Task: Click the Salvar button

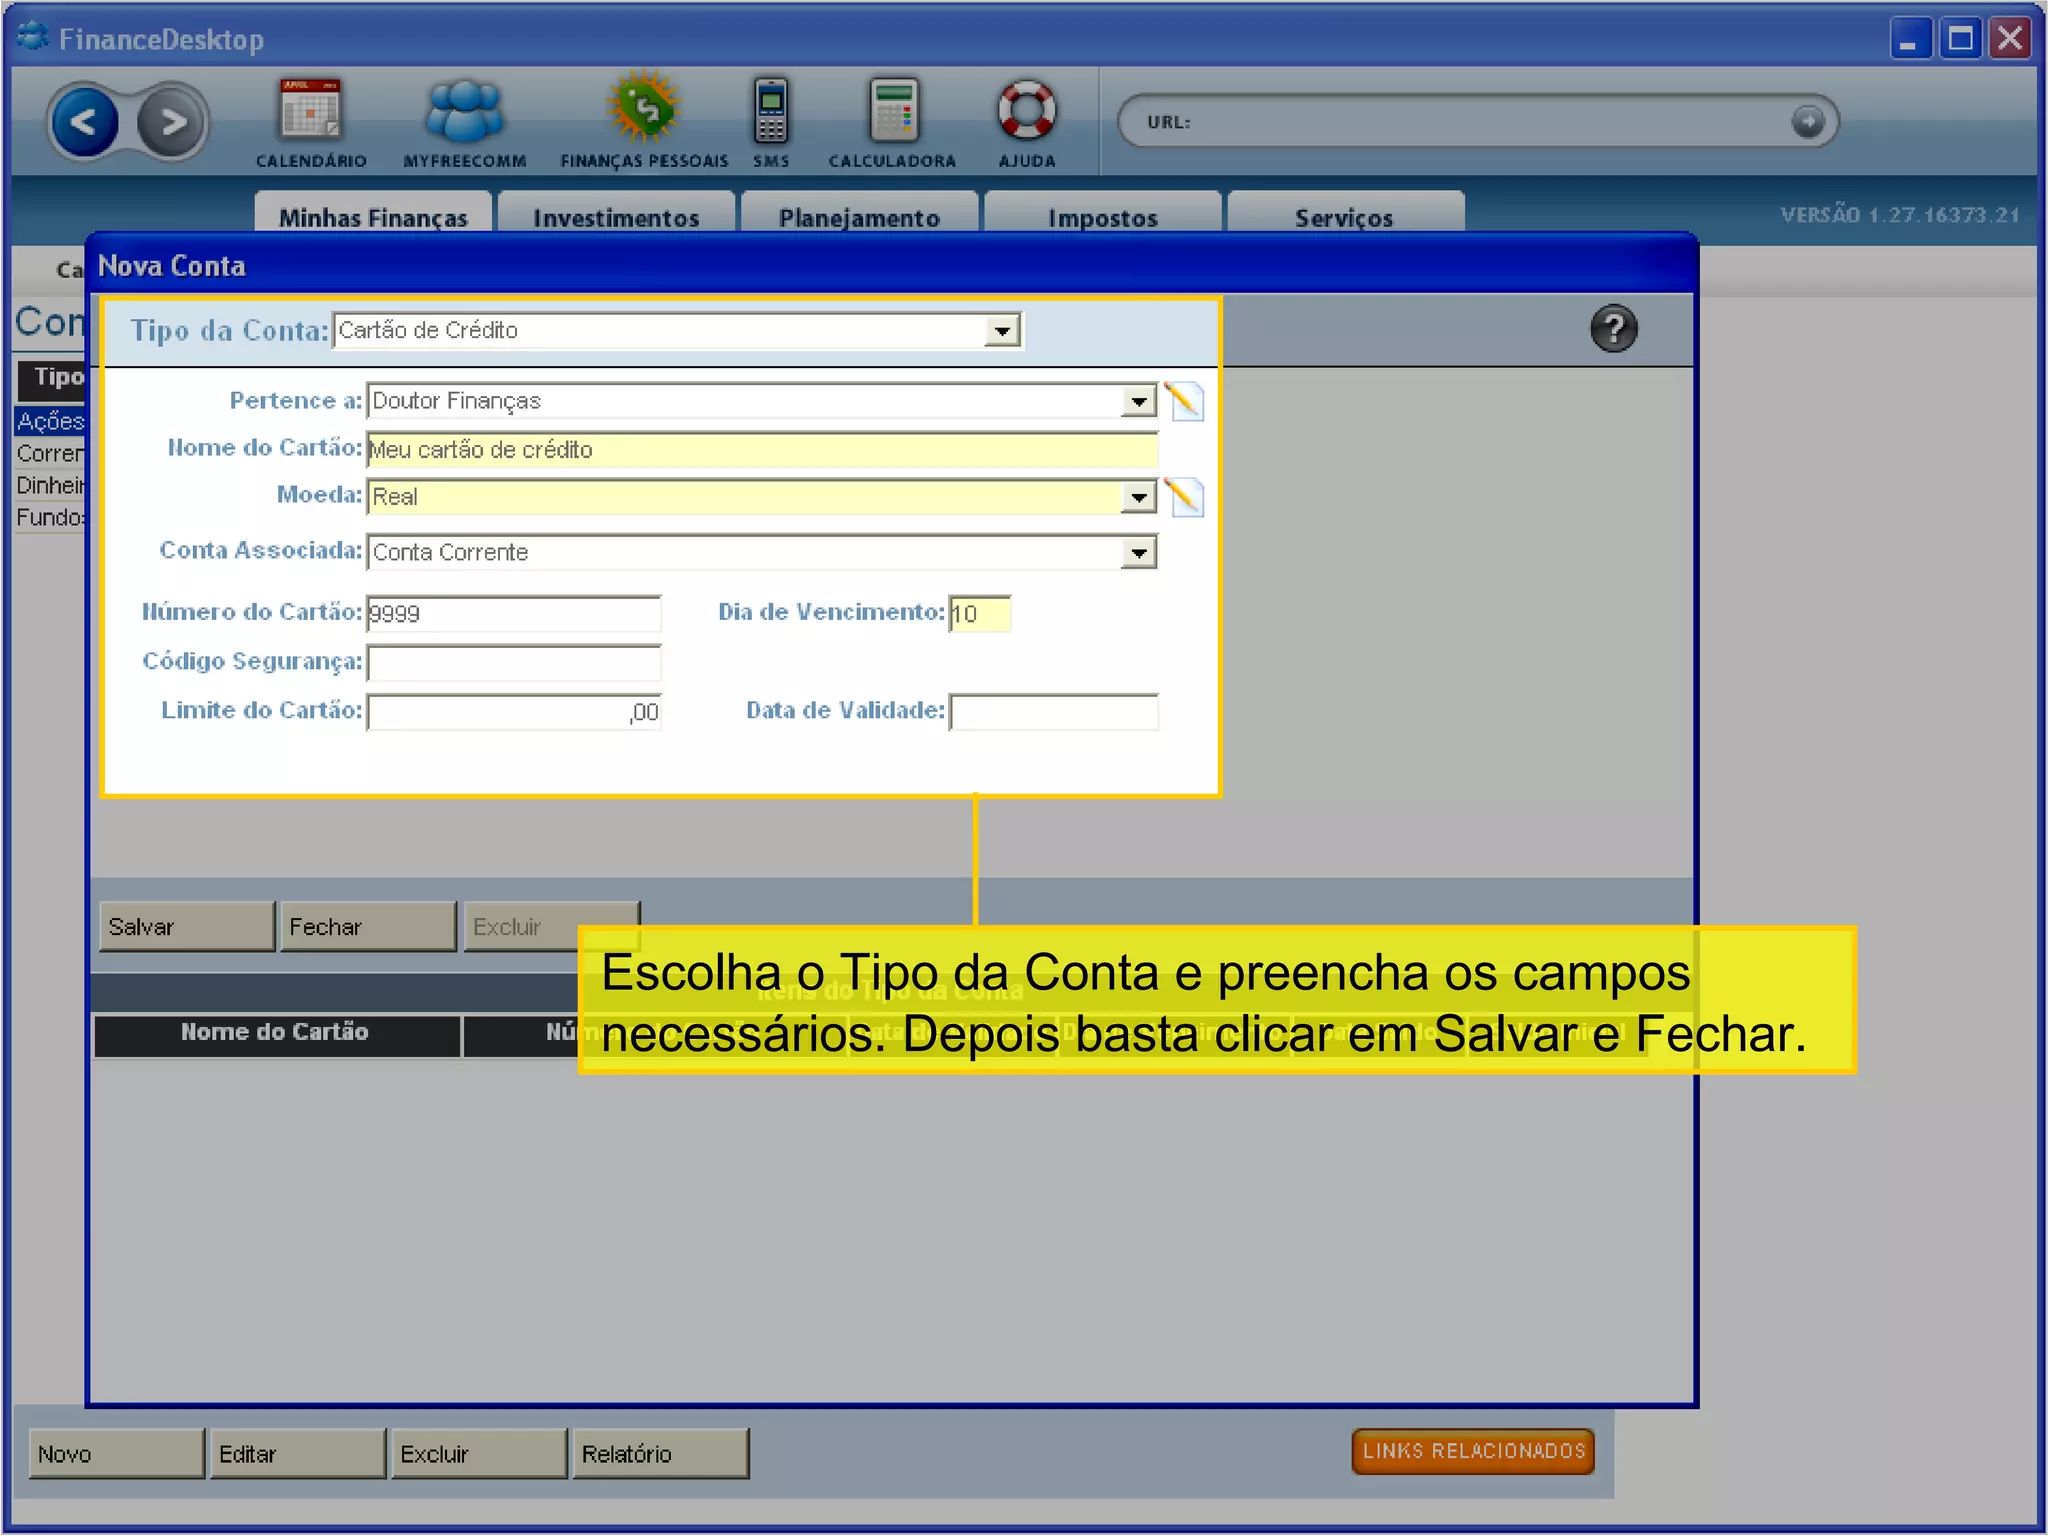Action: pyautogui.click(x=186, y=927)
